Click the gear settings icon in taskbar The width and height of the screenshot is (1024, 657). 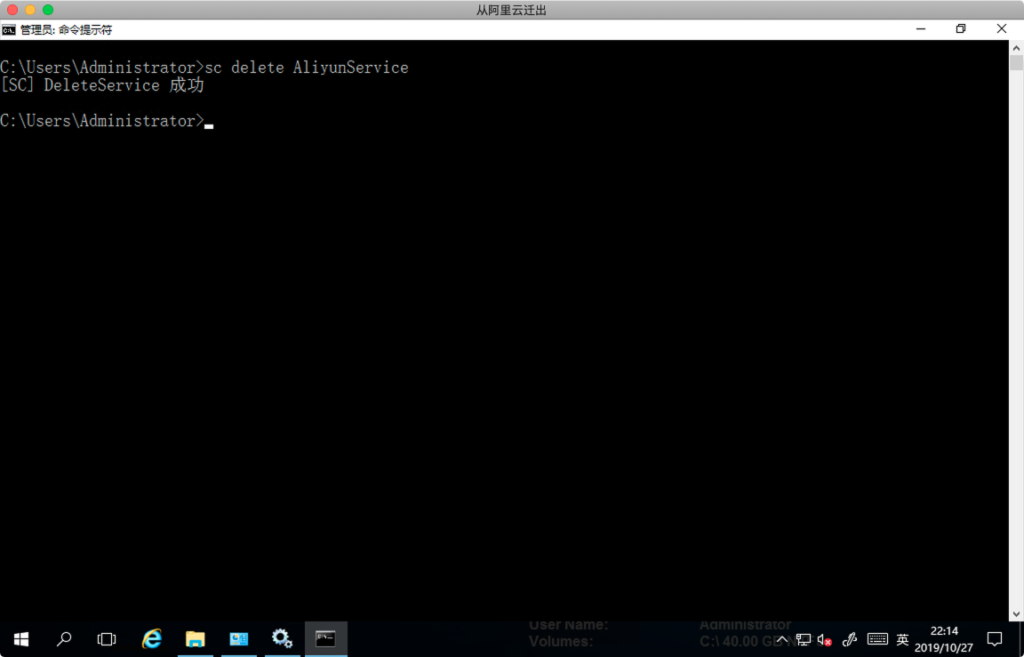282,639
